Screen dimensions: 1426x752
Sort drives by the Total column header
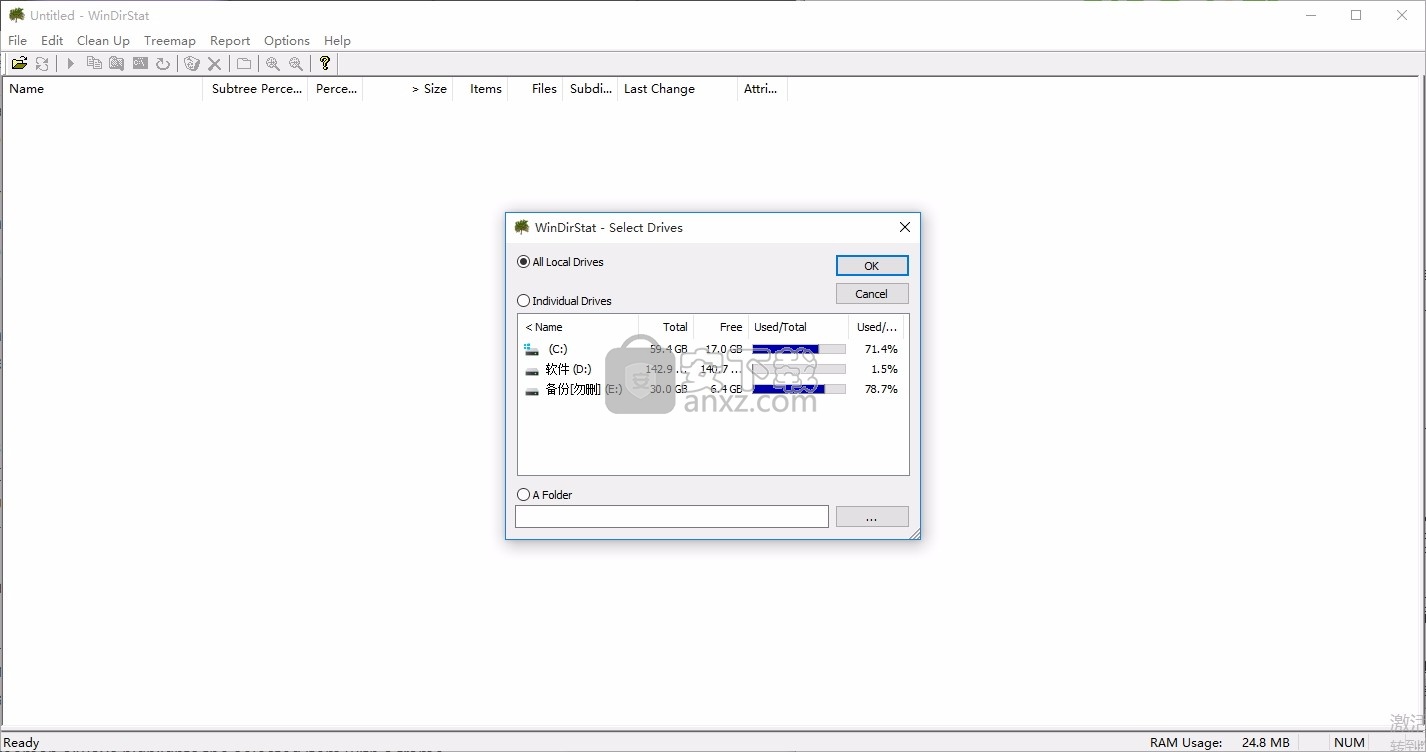click(x=666, y=327)
